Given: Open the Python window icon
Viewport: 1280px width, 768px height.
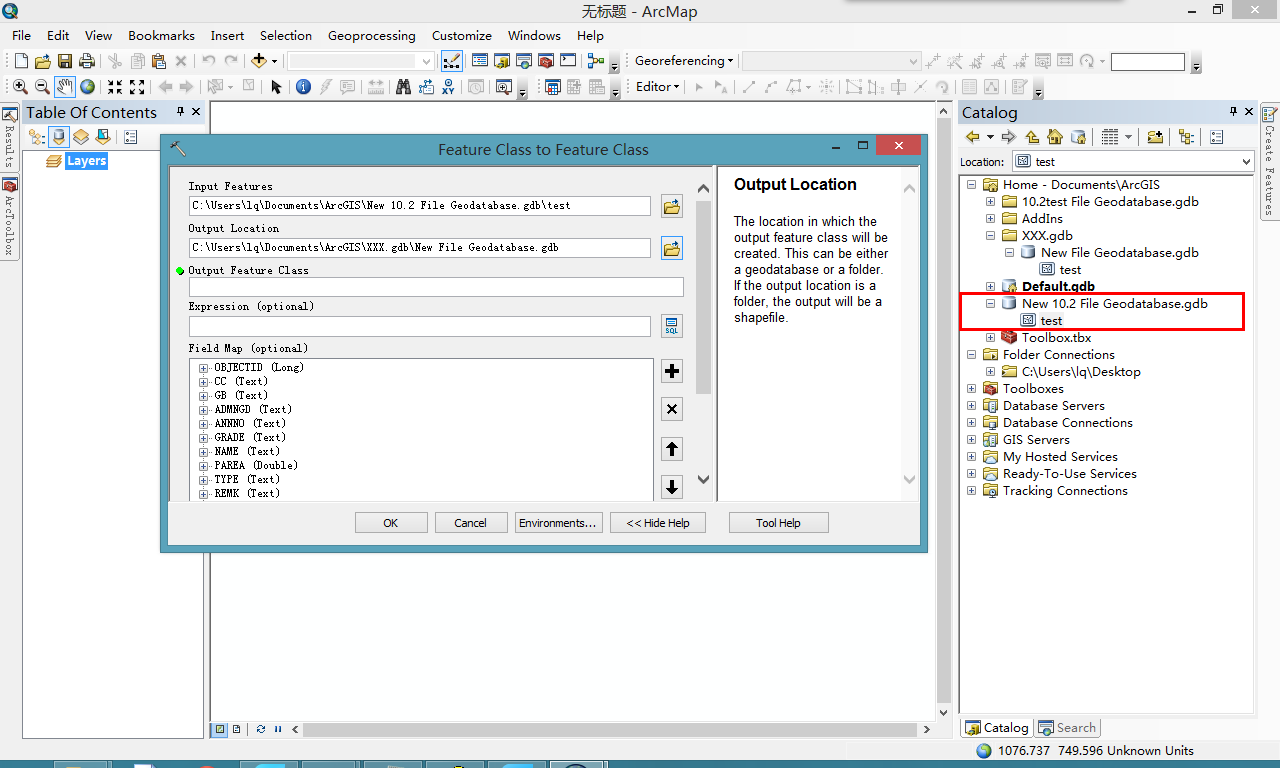Looking at the screenshot, I should [x=568, y=61].
